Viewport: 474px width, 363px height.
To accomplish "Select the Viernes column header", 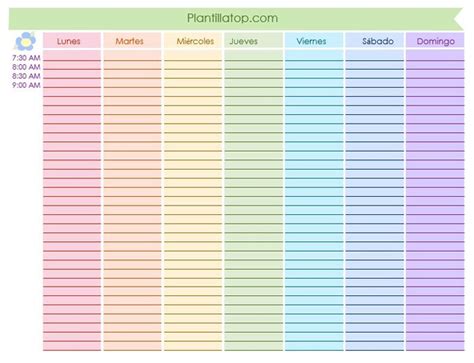I will coord(314,41).
